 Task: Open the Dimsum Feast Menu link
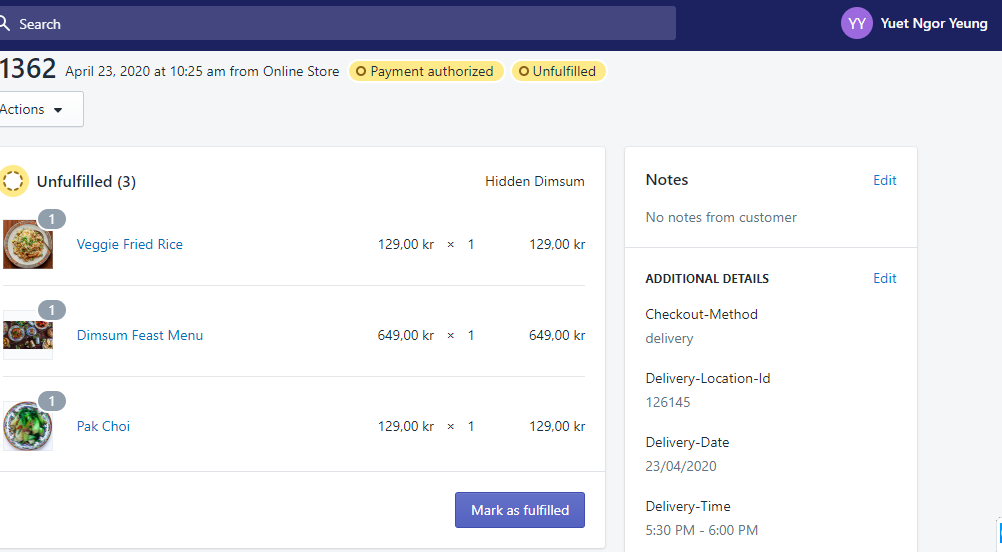pos(140,336)
